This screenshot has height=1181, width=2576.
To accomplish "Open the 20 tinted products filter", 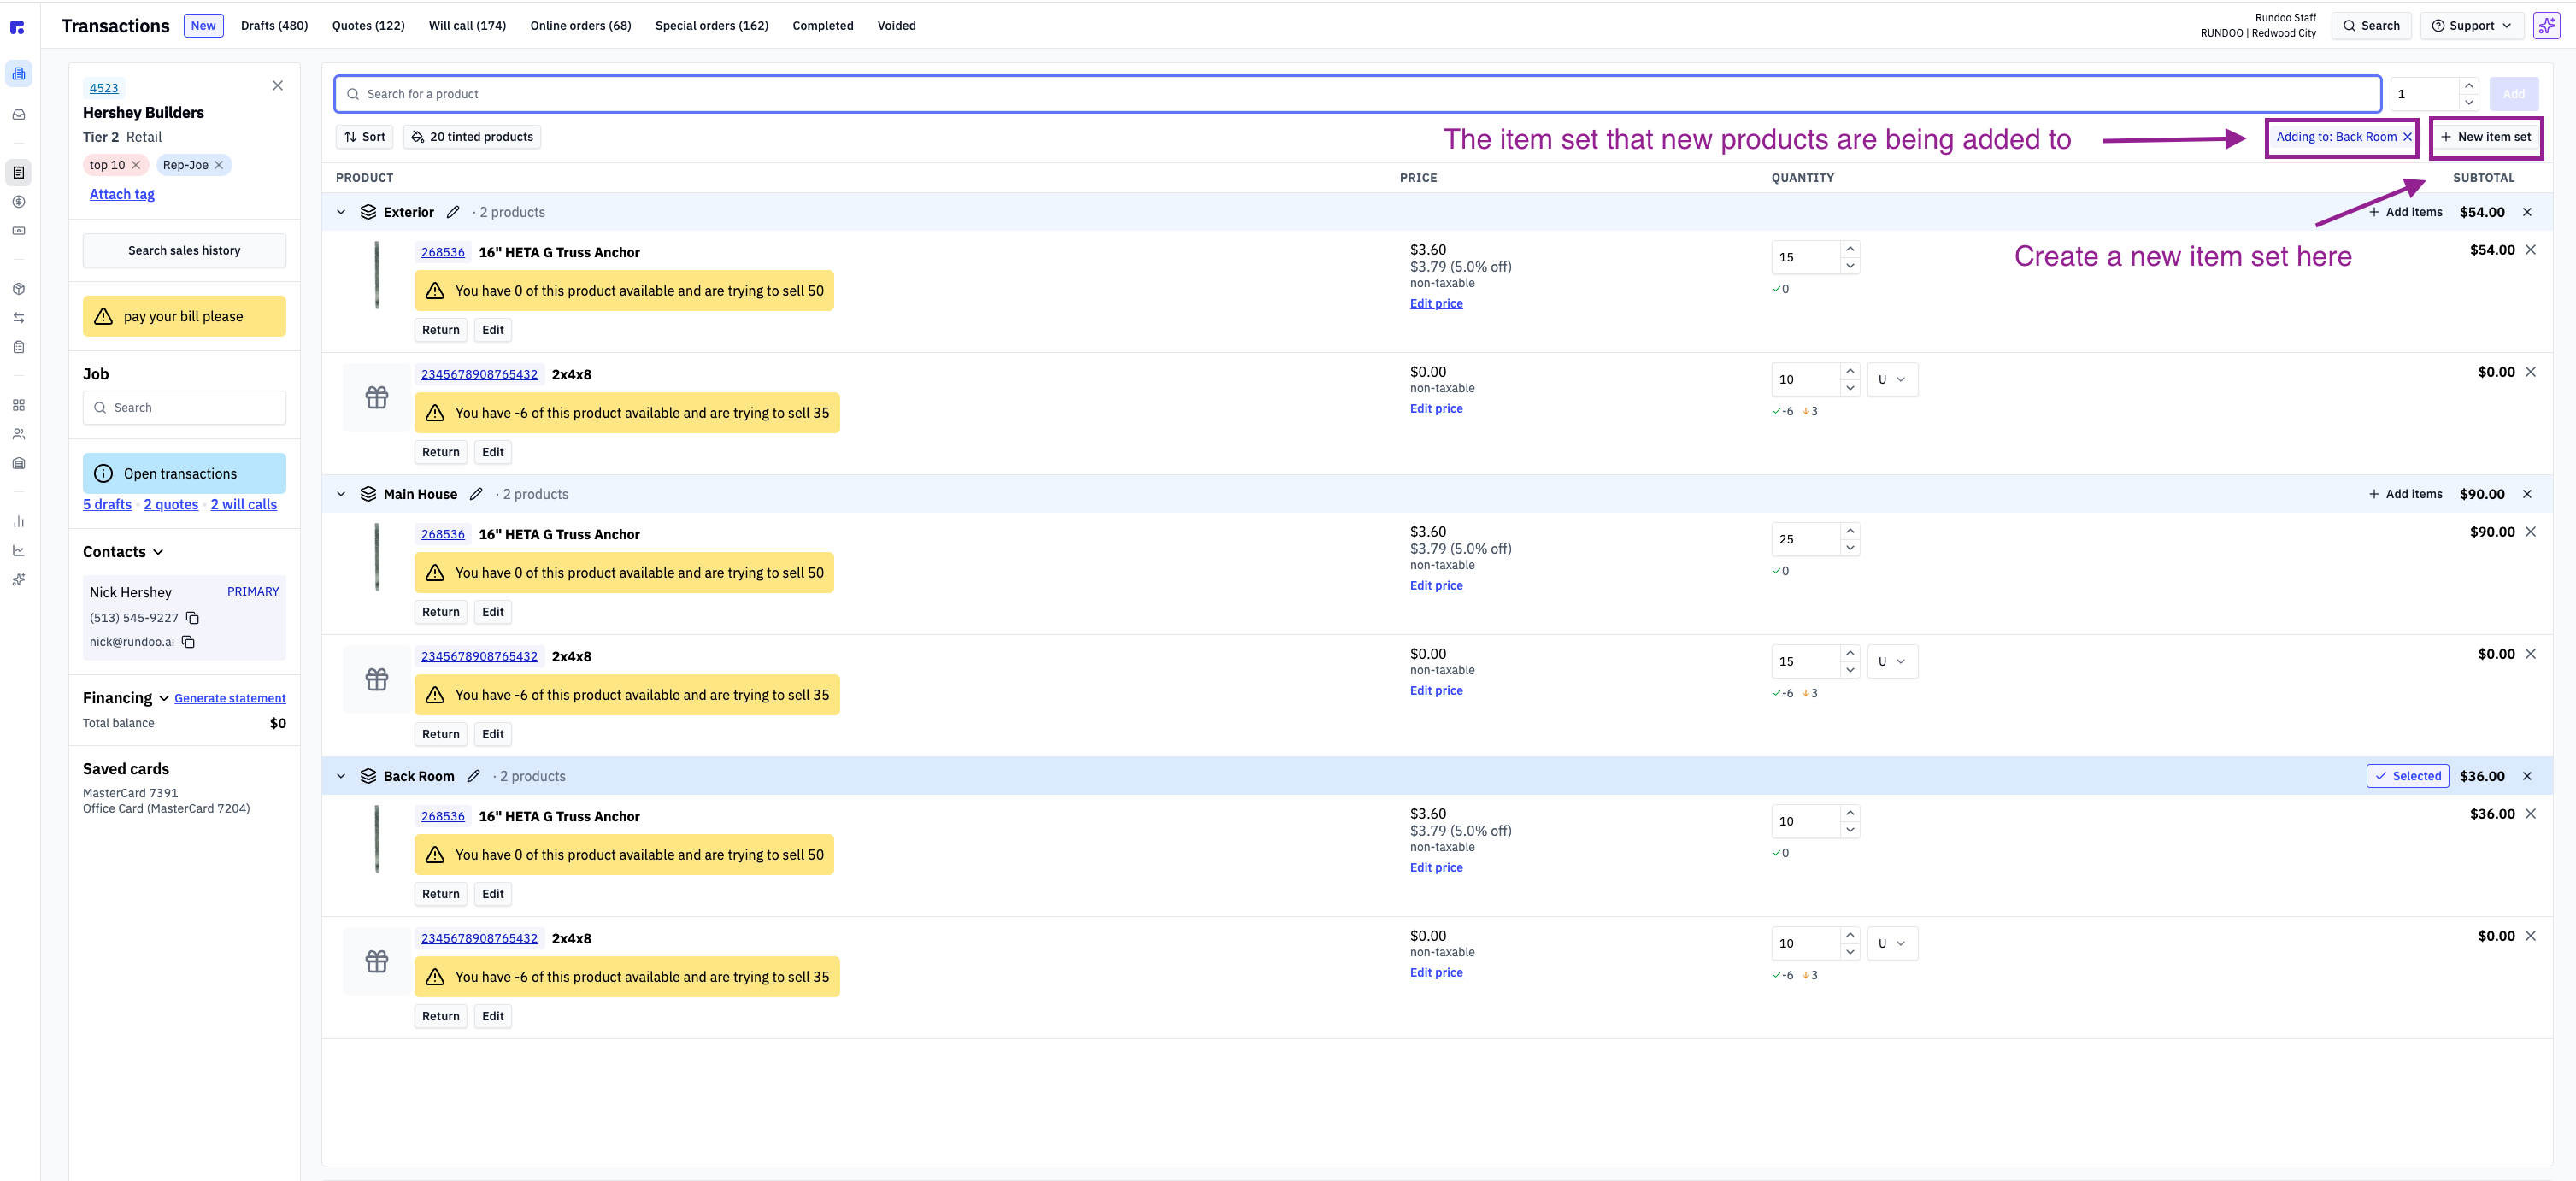I will click(x=472, y=137).
